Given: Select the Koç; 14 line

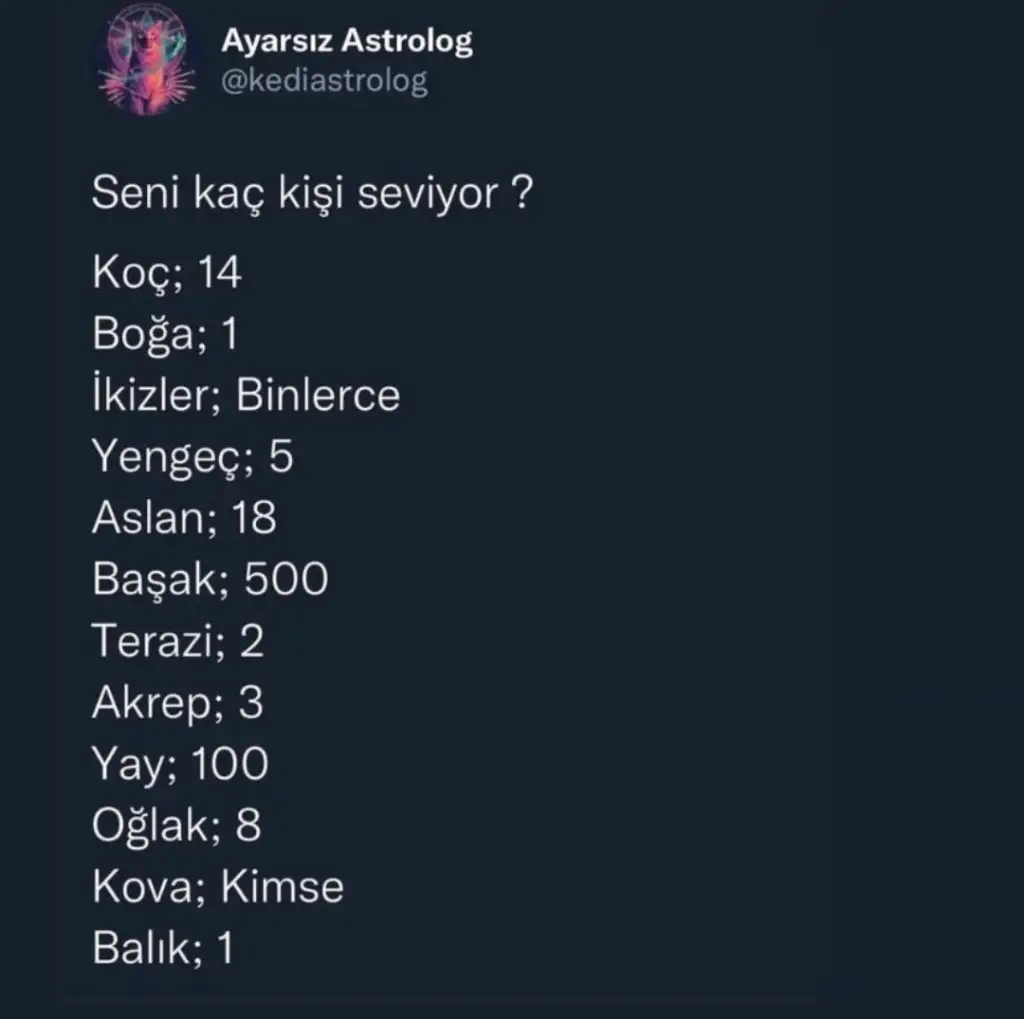Looking at the screenshot, I should click(x=167, y=272).
